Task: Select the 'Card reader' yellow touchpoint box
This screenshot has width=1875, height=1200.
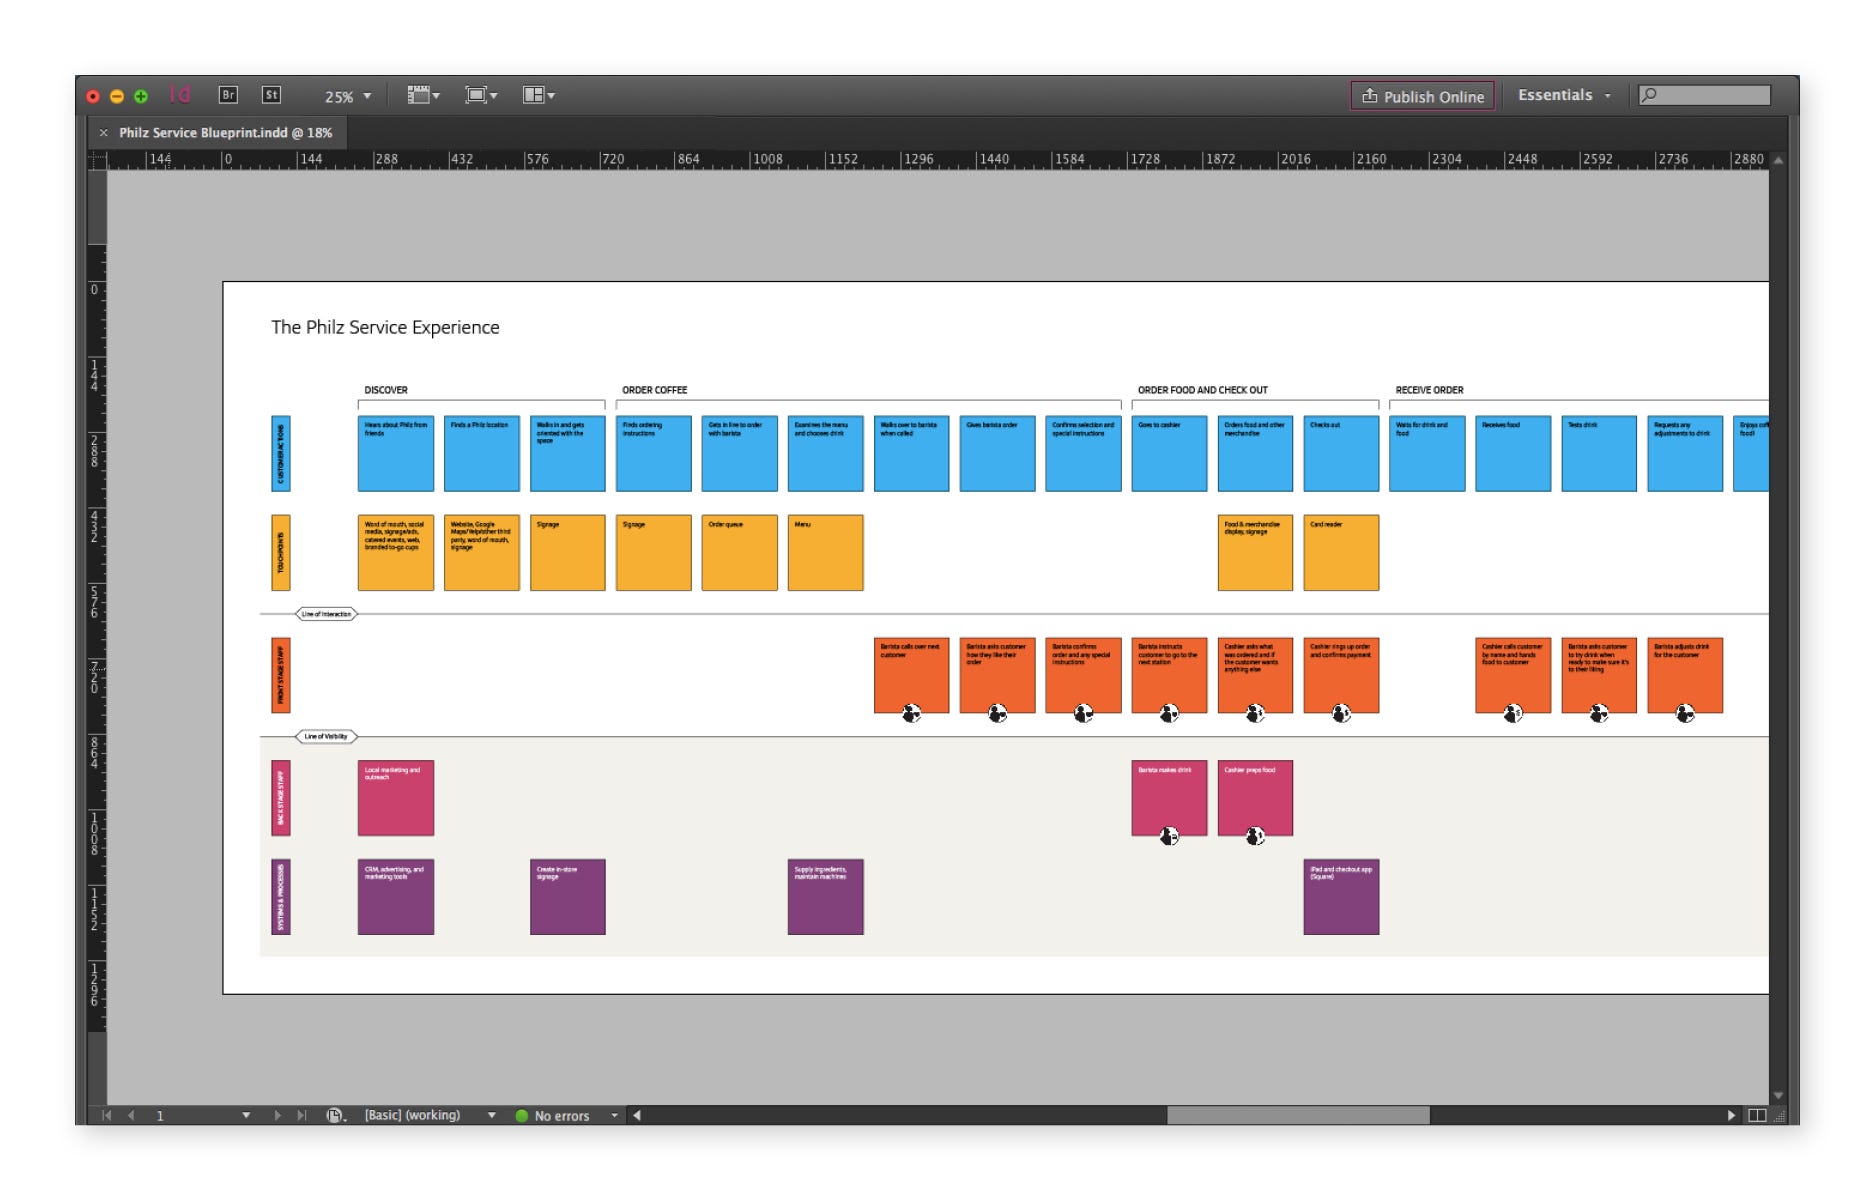Action: coord(1341,553)
